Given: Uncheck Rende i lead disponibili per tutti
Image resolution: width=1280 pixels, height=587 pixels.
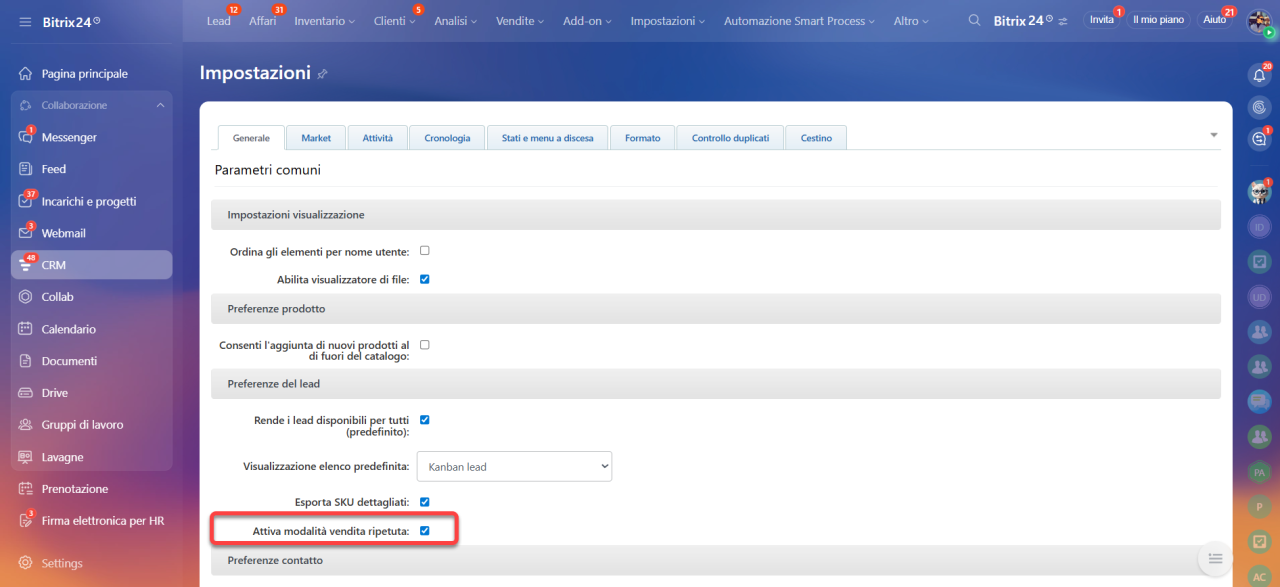Looking at the screenshot, I should tap(424, 420).
